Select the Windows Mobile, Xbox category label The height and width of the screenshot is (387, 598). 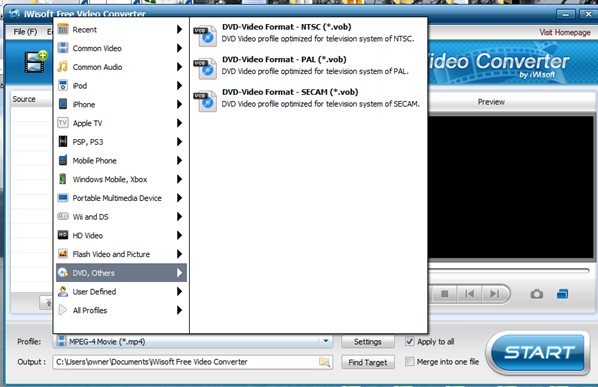pyautogui.click(x=110, y=179)
